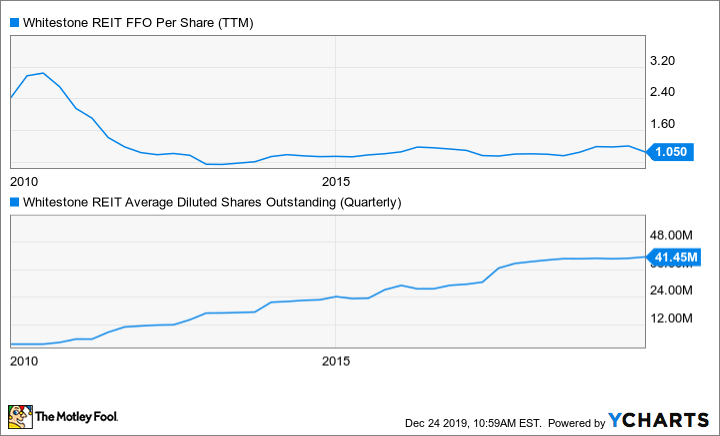Open The Motley Fool text link

78,415
